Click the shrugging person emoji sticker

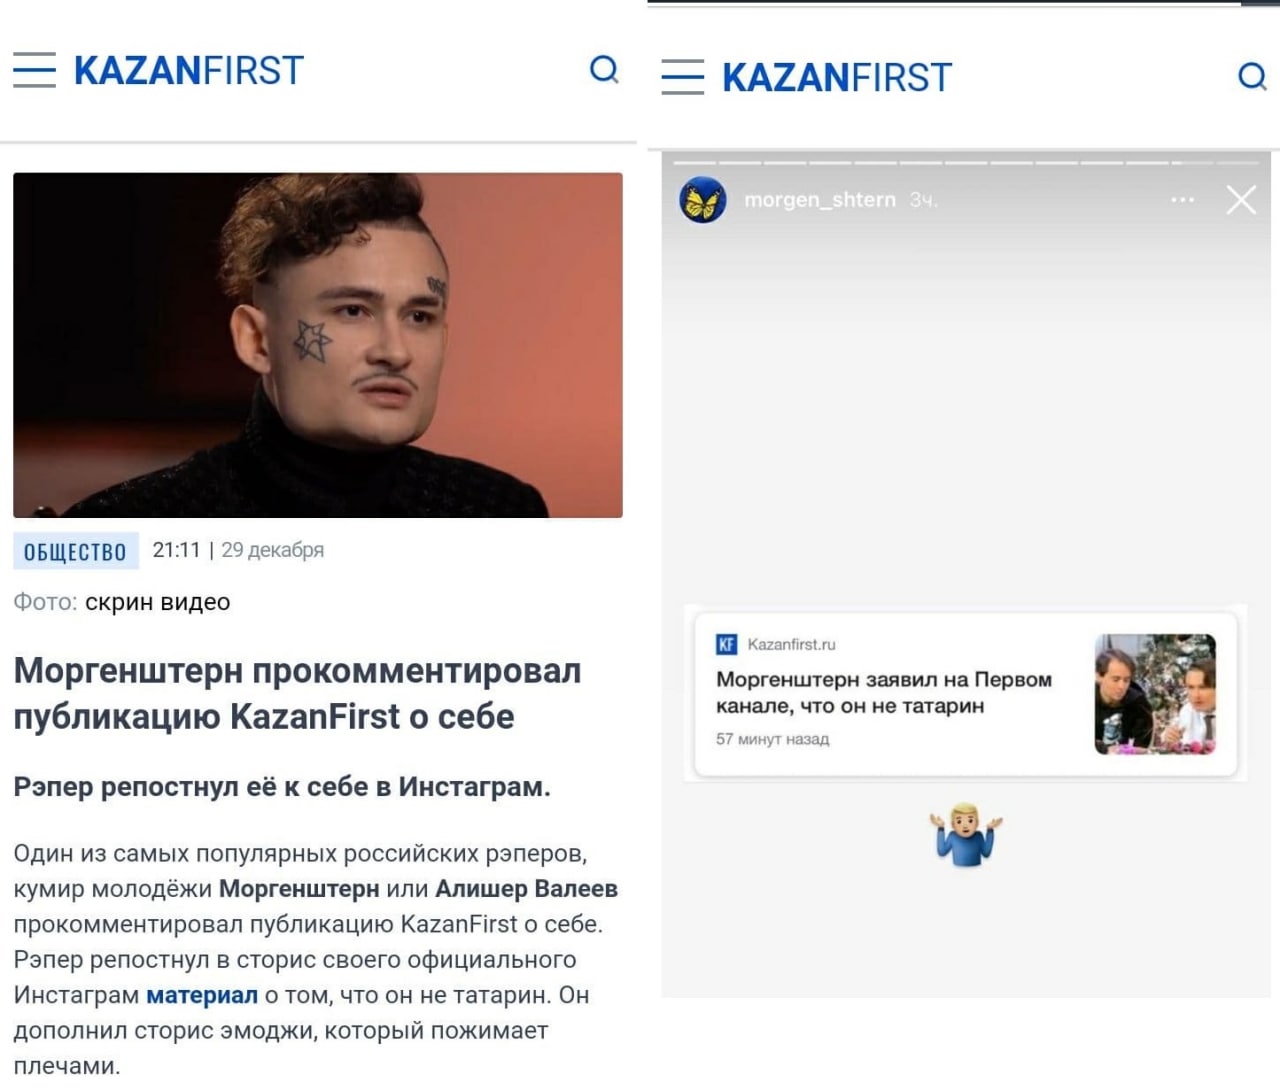click(x=966, y=834)
